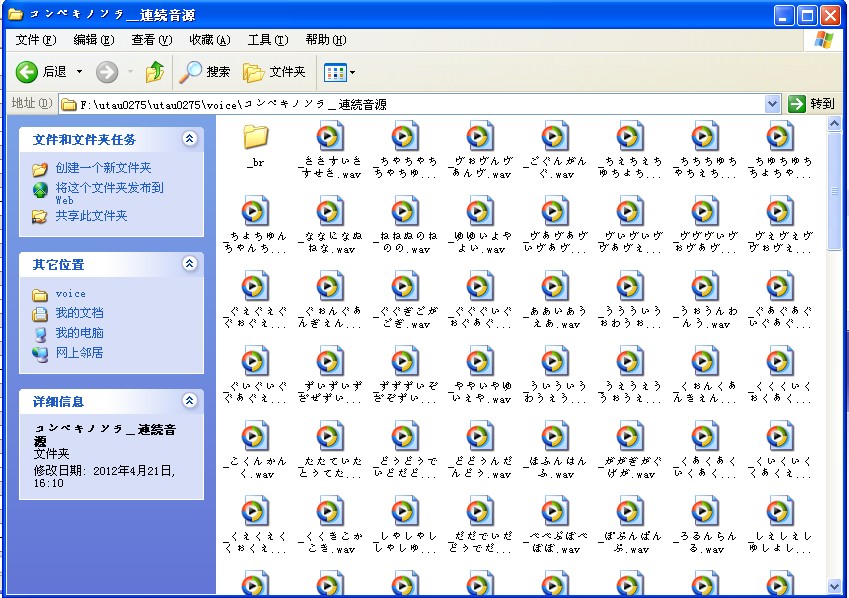Click 将这个文件夹发布到 Web link
The image size is (849, 598).
[x=109, y=193]
